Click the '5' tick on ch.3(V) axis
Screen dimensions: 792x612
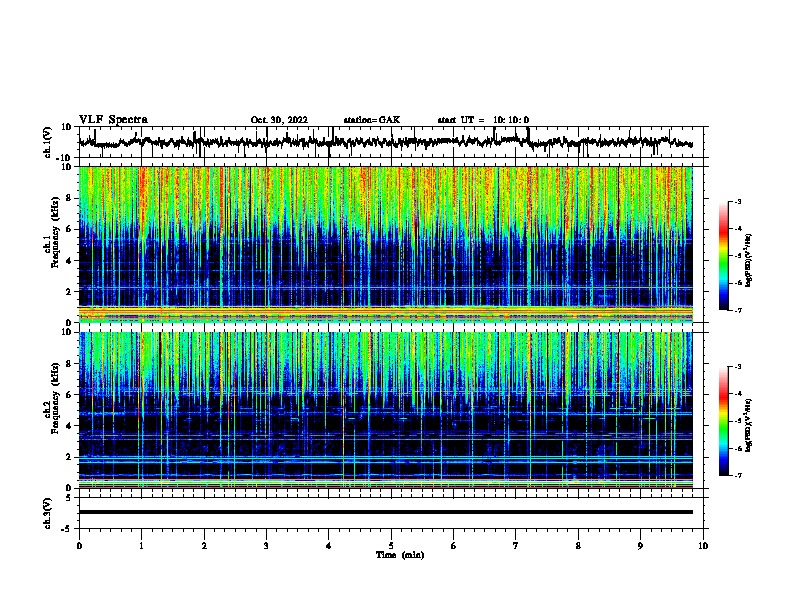(69, 498)
